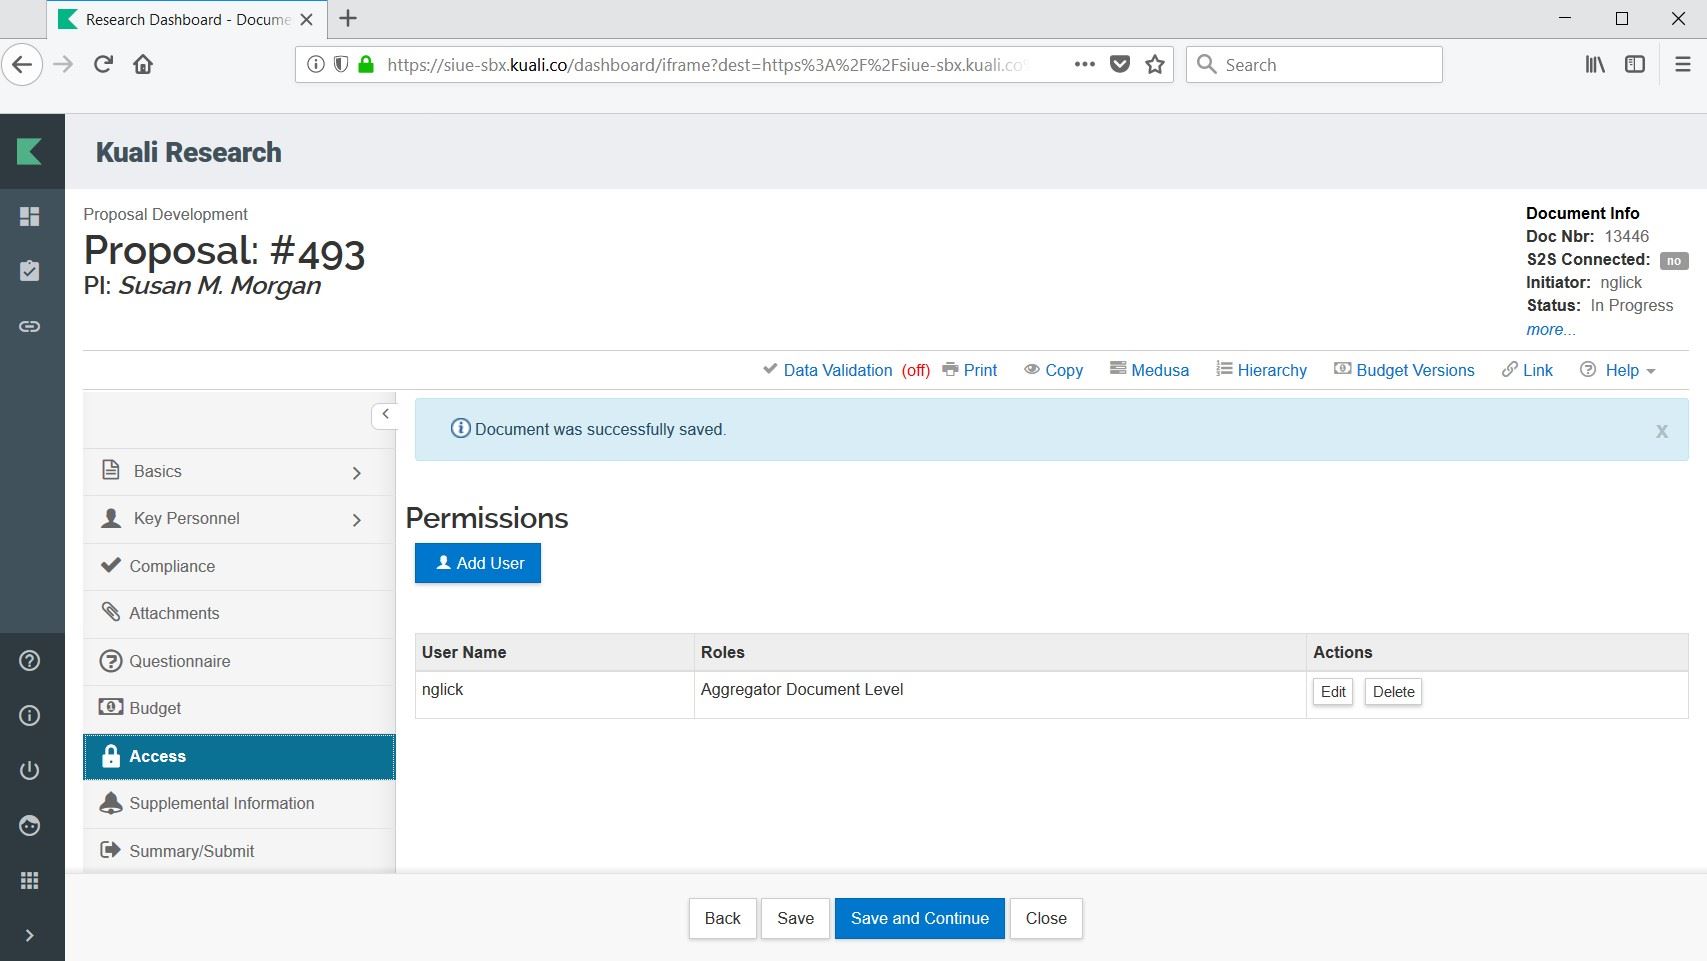Click Save and Continue button
1707x961 pixels.
click(919, 918)
